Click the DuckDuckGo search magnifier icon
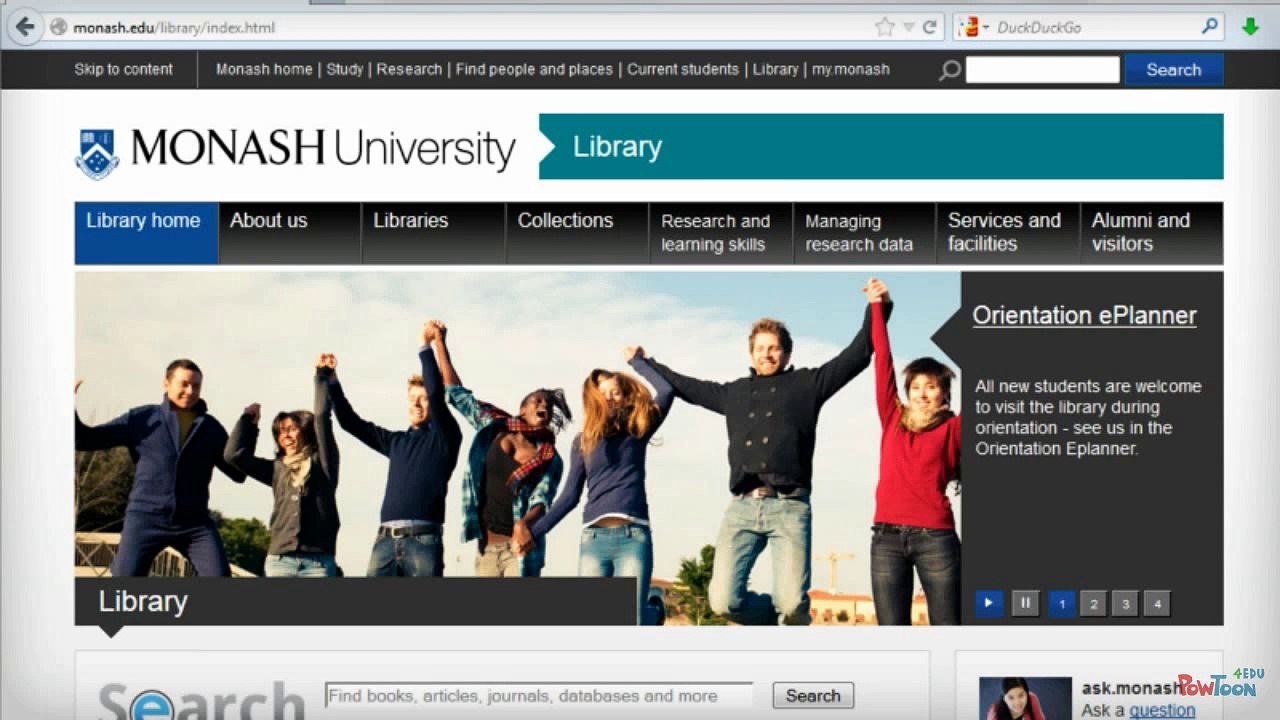1280x720 pixels. [1210, 27]
